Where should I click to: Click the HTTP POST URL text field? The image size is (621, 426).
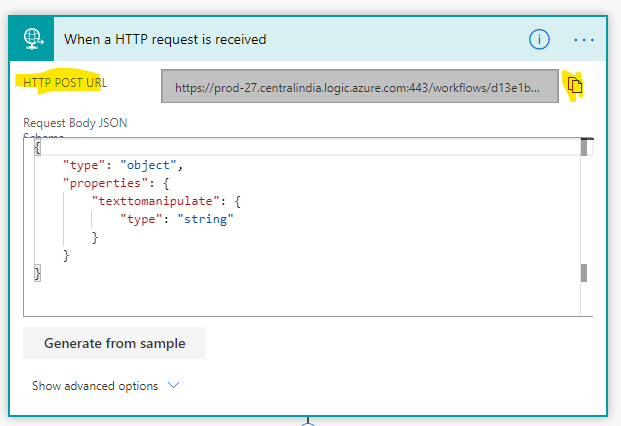(x=359, y=87)
